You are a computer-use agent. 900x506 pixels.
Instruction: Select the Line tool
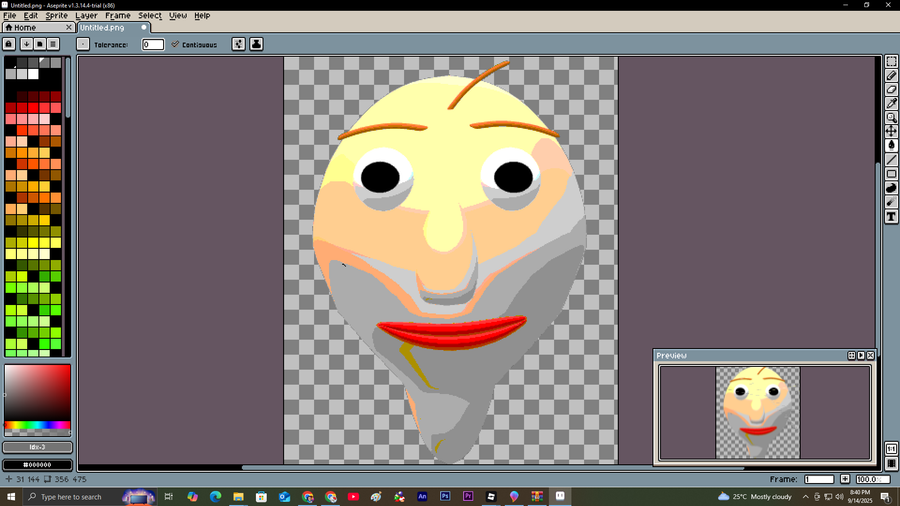tap(891, 160)
